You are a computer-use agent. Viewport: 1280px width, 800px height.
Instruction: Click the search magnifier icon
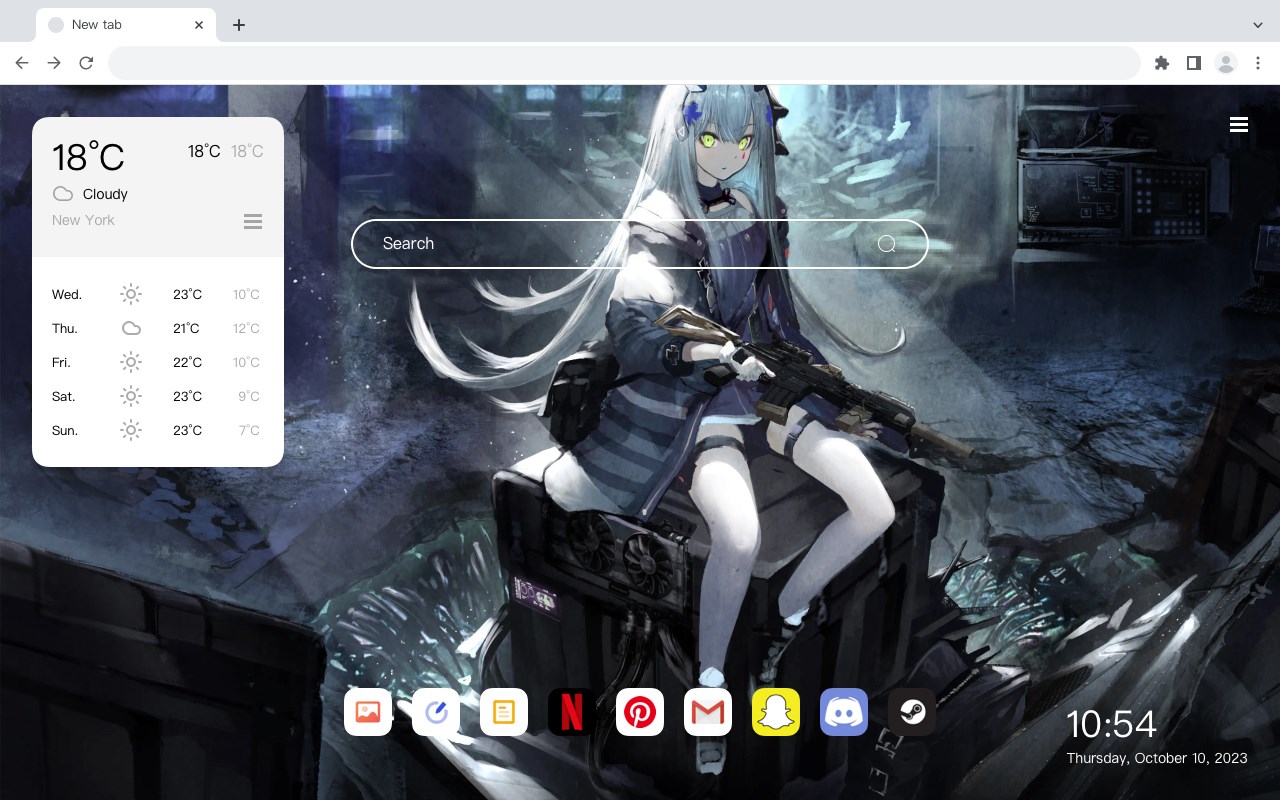click(887, 244)
